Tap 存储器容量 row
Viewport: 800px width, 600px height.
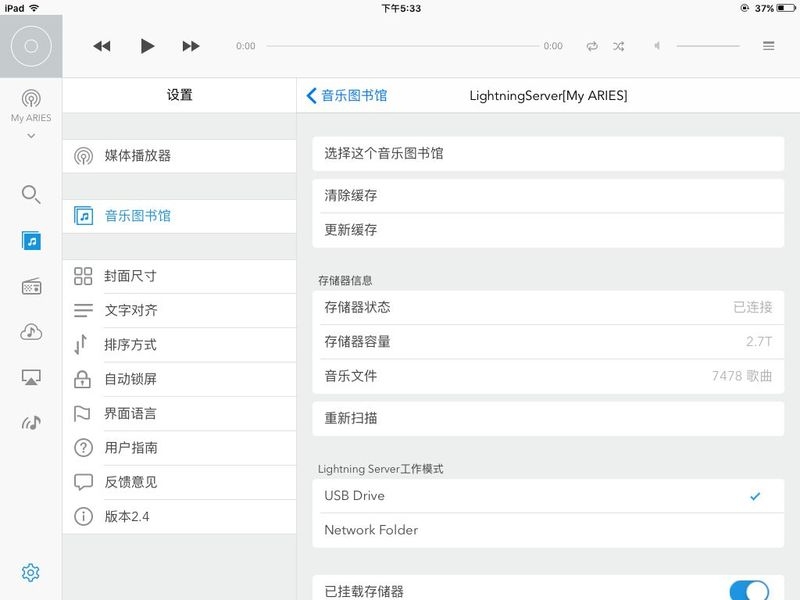(x=548, y=342)
